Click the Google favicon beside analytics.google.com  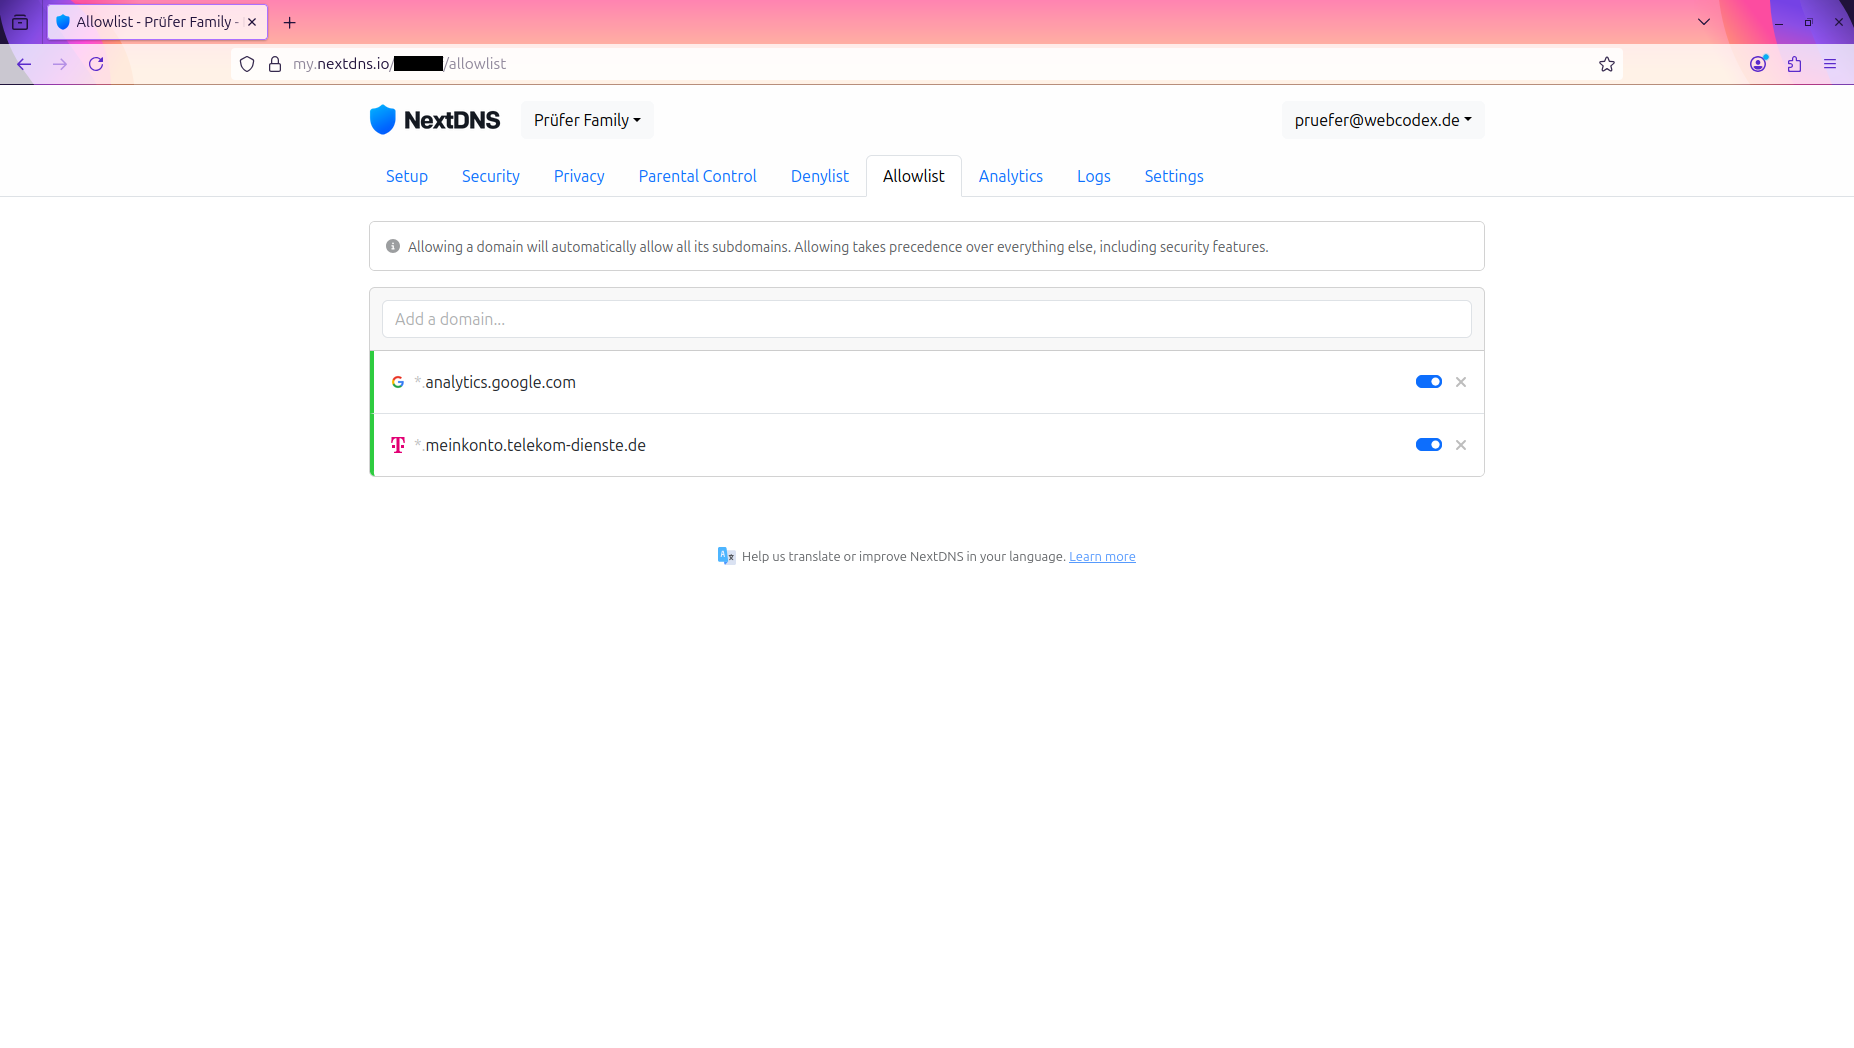(x=398, y=381)
